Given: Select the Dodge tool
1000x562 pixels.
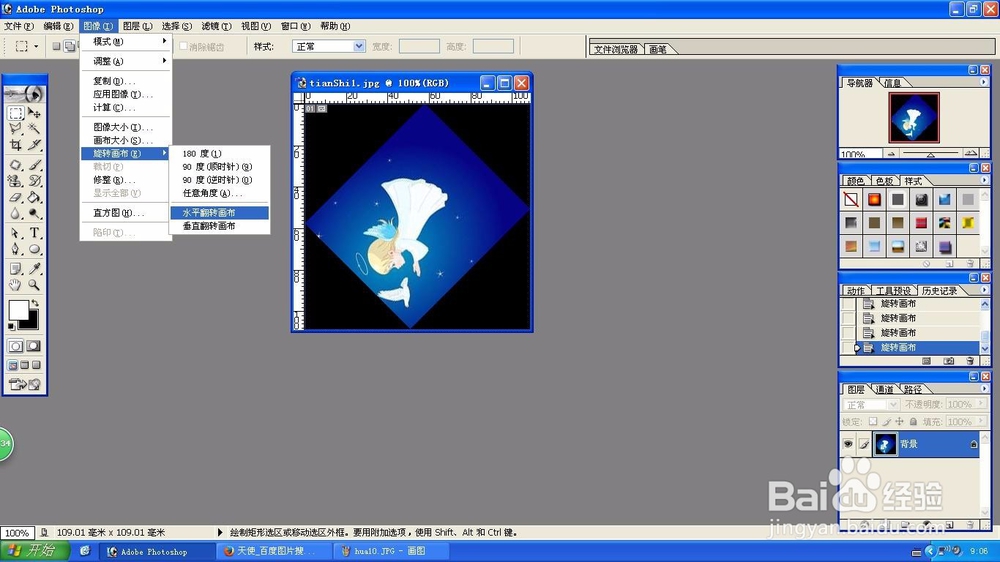Looking at the screenshot, I should [x=34, y=213].
